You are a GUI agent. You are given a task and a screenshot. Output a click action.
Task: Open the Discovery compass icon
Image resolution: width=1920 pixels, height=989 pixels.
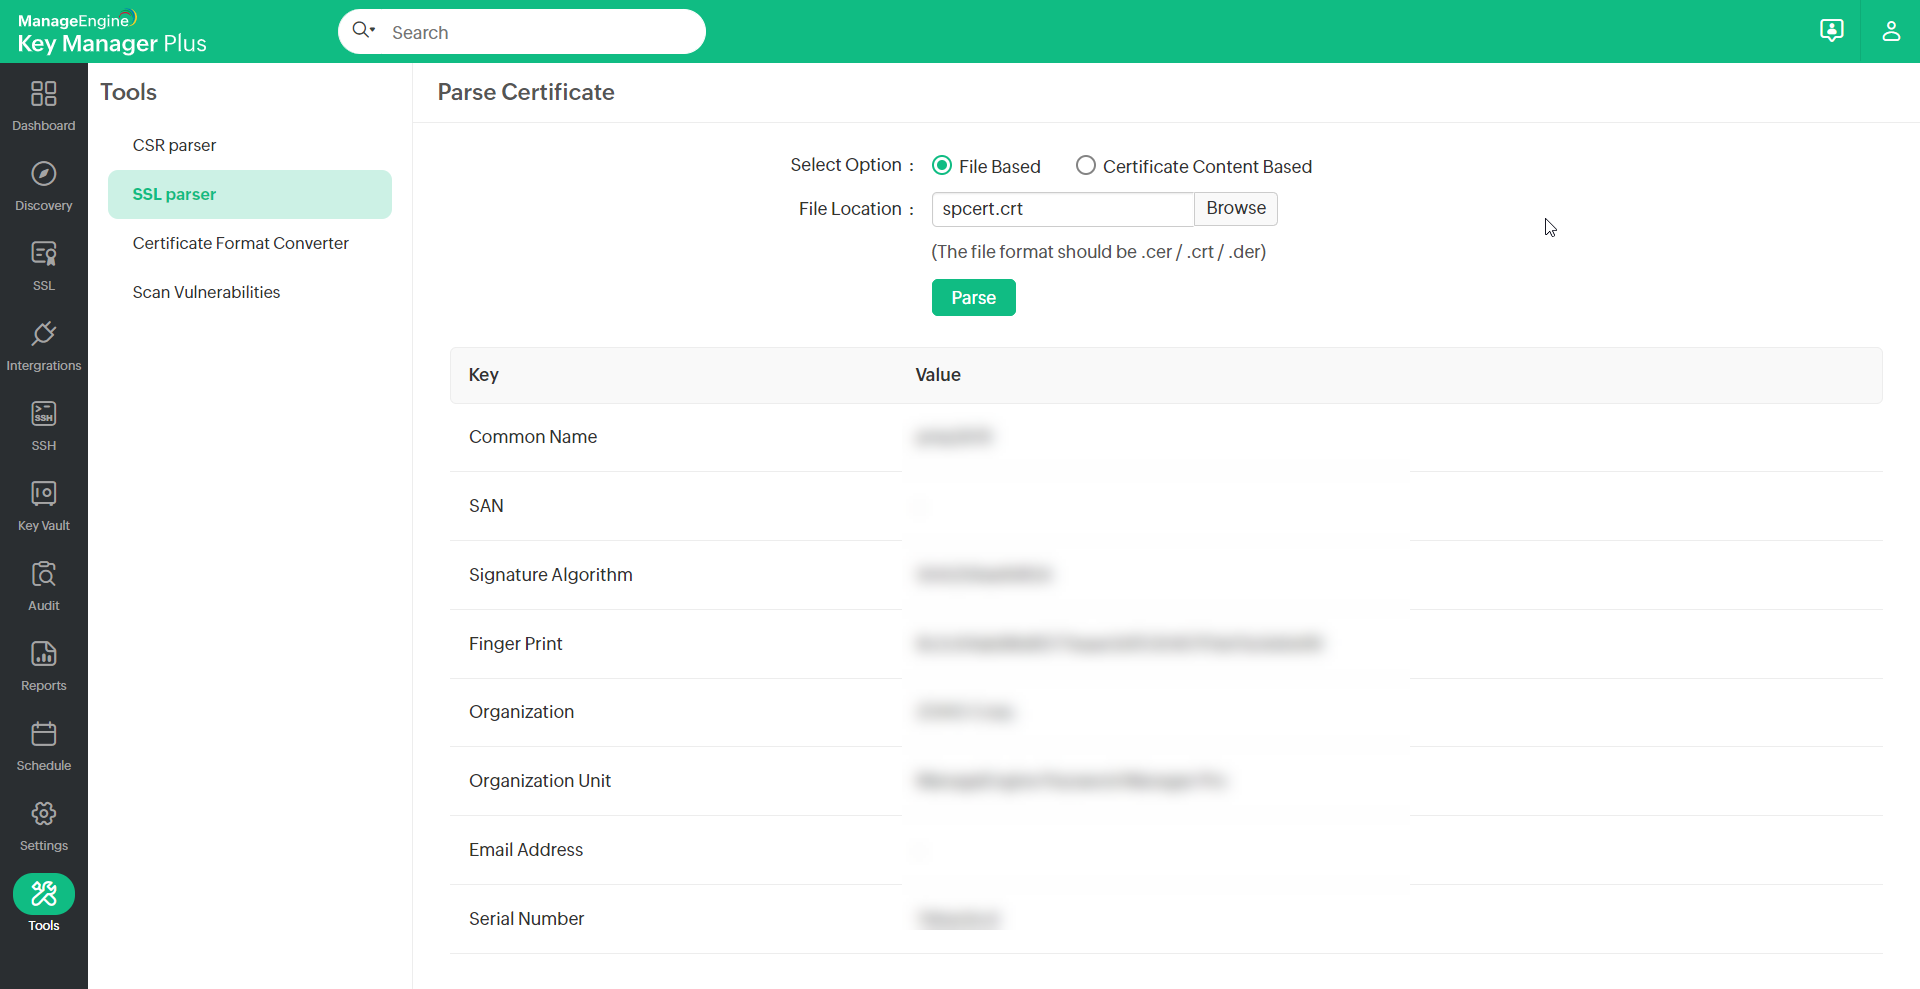(x=44, y=174)
